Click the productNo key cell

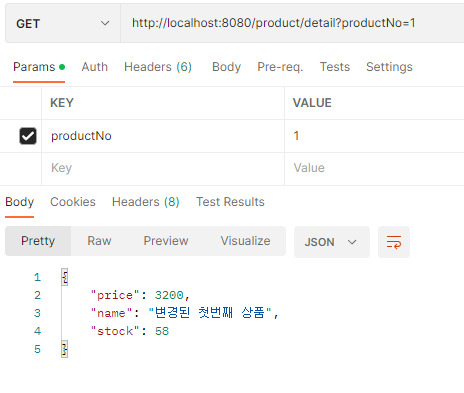(163, 136)
